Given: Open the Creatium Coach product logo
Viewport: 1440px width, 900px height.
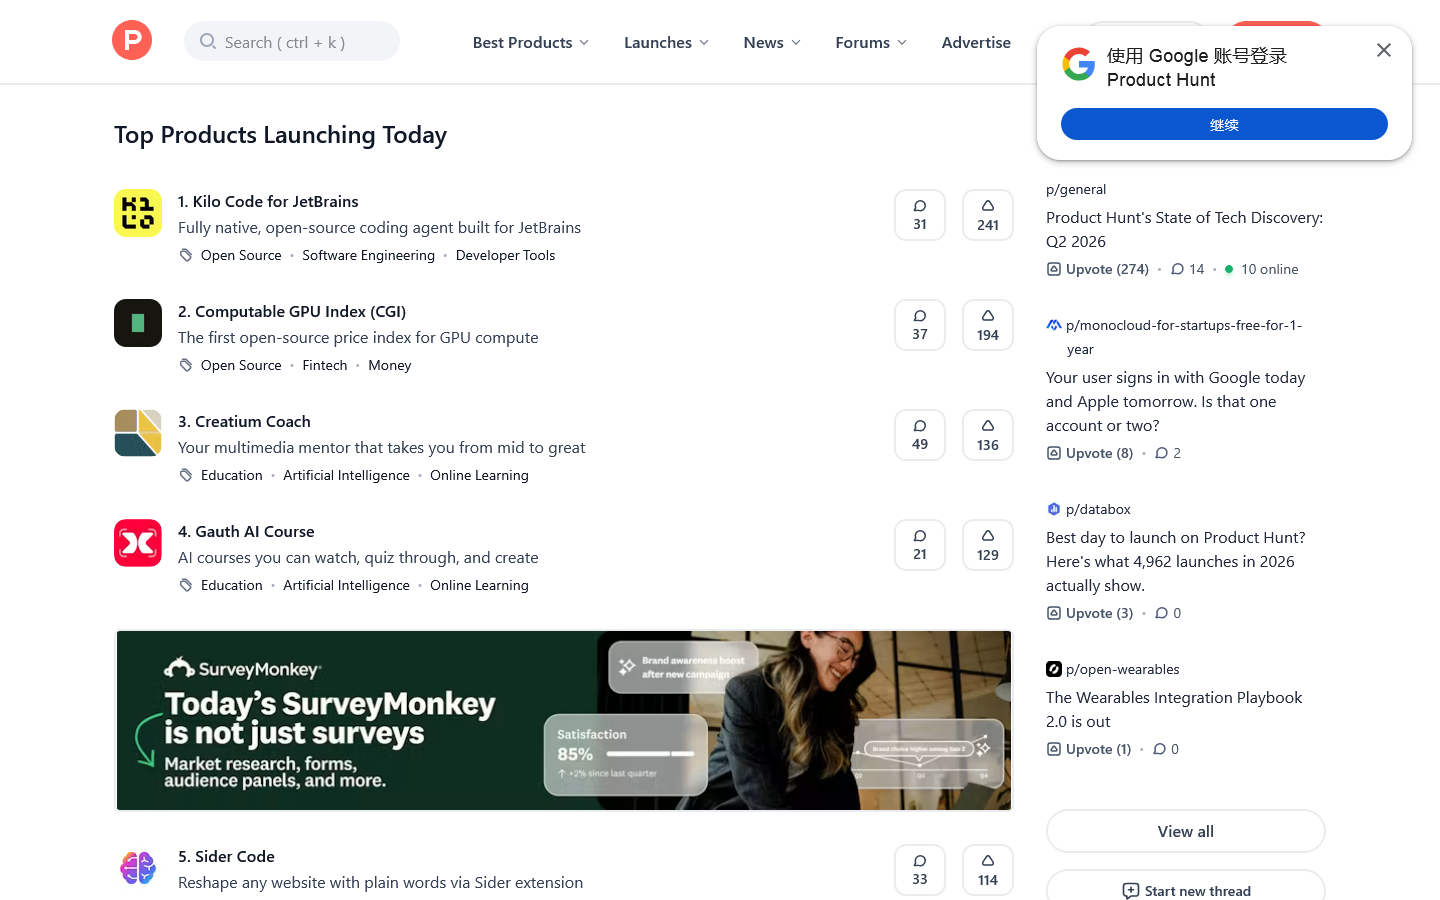Looking at the screenshot, I should [x=138, y=433].
